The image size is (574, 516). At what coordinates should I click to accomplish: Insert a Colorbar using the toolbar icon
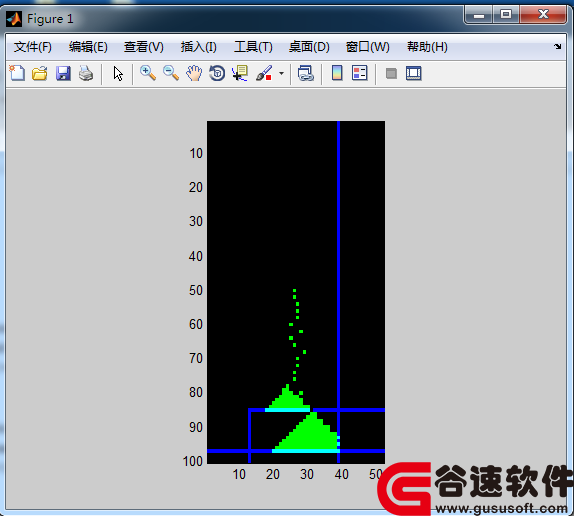click(x=337, y=73)
